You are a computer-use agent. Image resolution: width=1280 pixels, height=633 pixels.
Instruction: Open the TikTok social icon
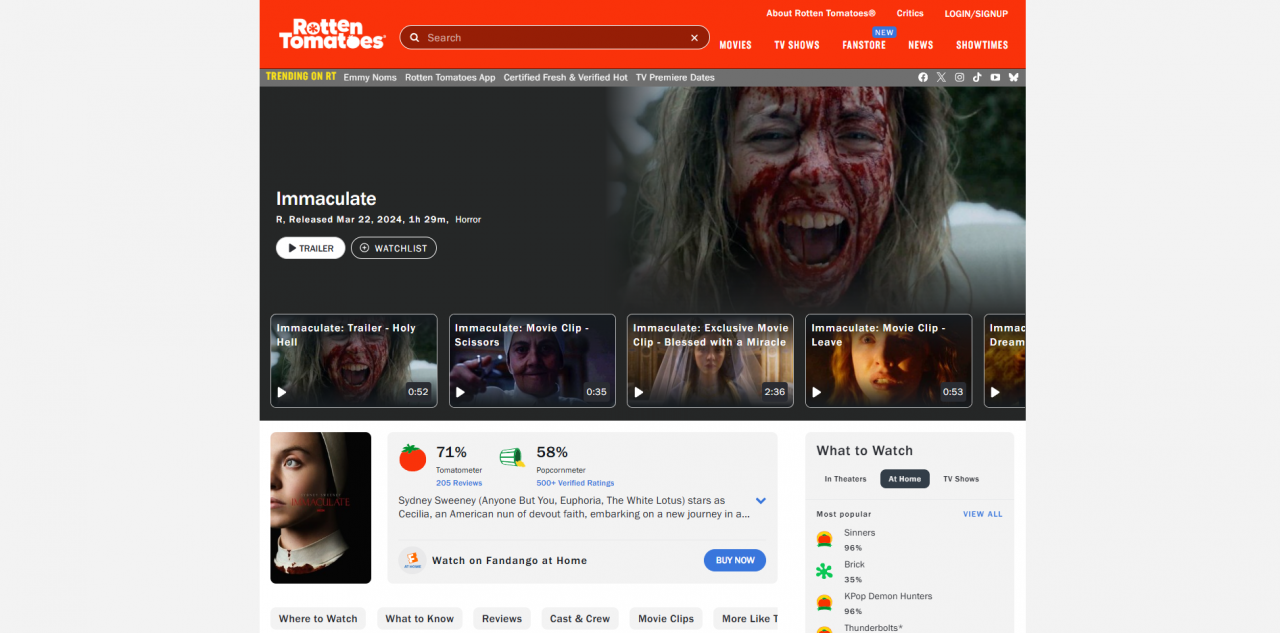977,77
